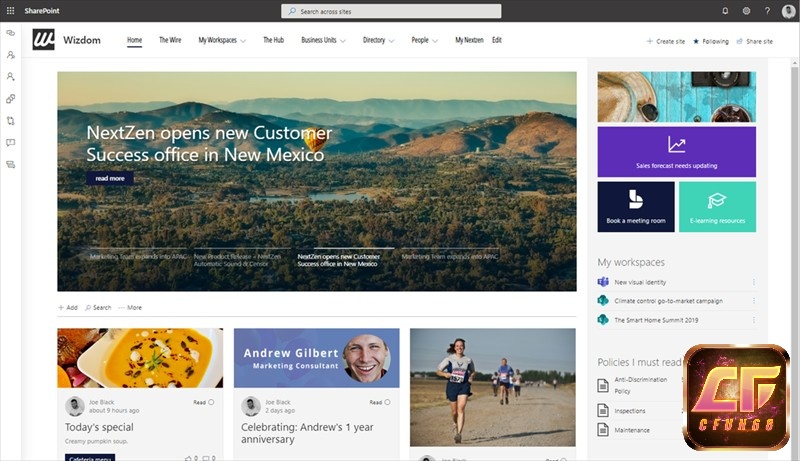
Task: Click document icon for Inspections policy
Action: [x=603, y=410]
